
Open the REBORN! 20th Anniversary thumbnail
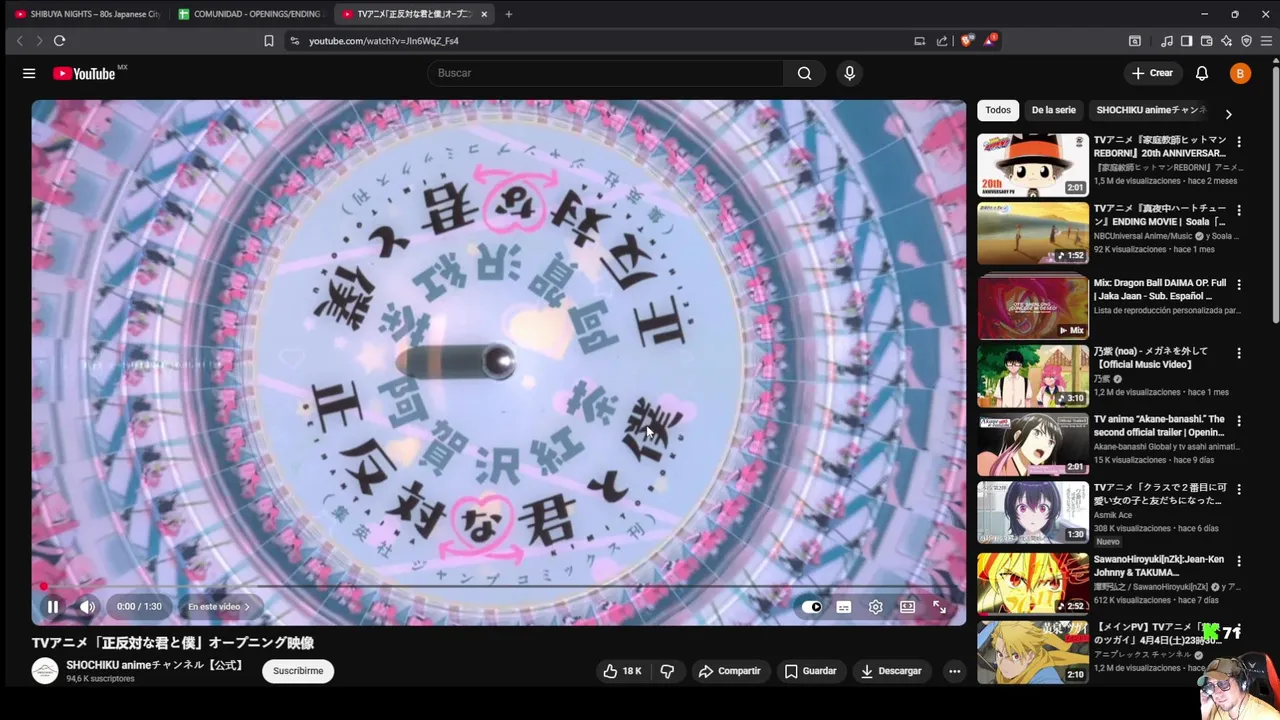click(x=1033, y=165)
